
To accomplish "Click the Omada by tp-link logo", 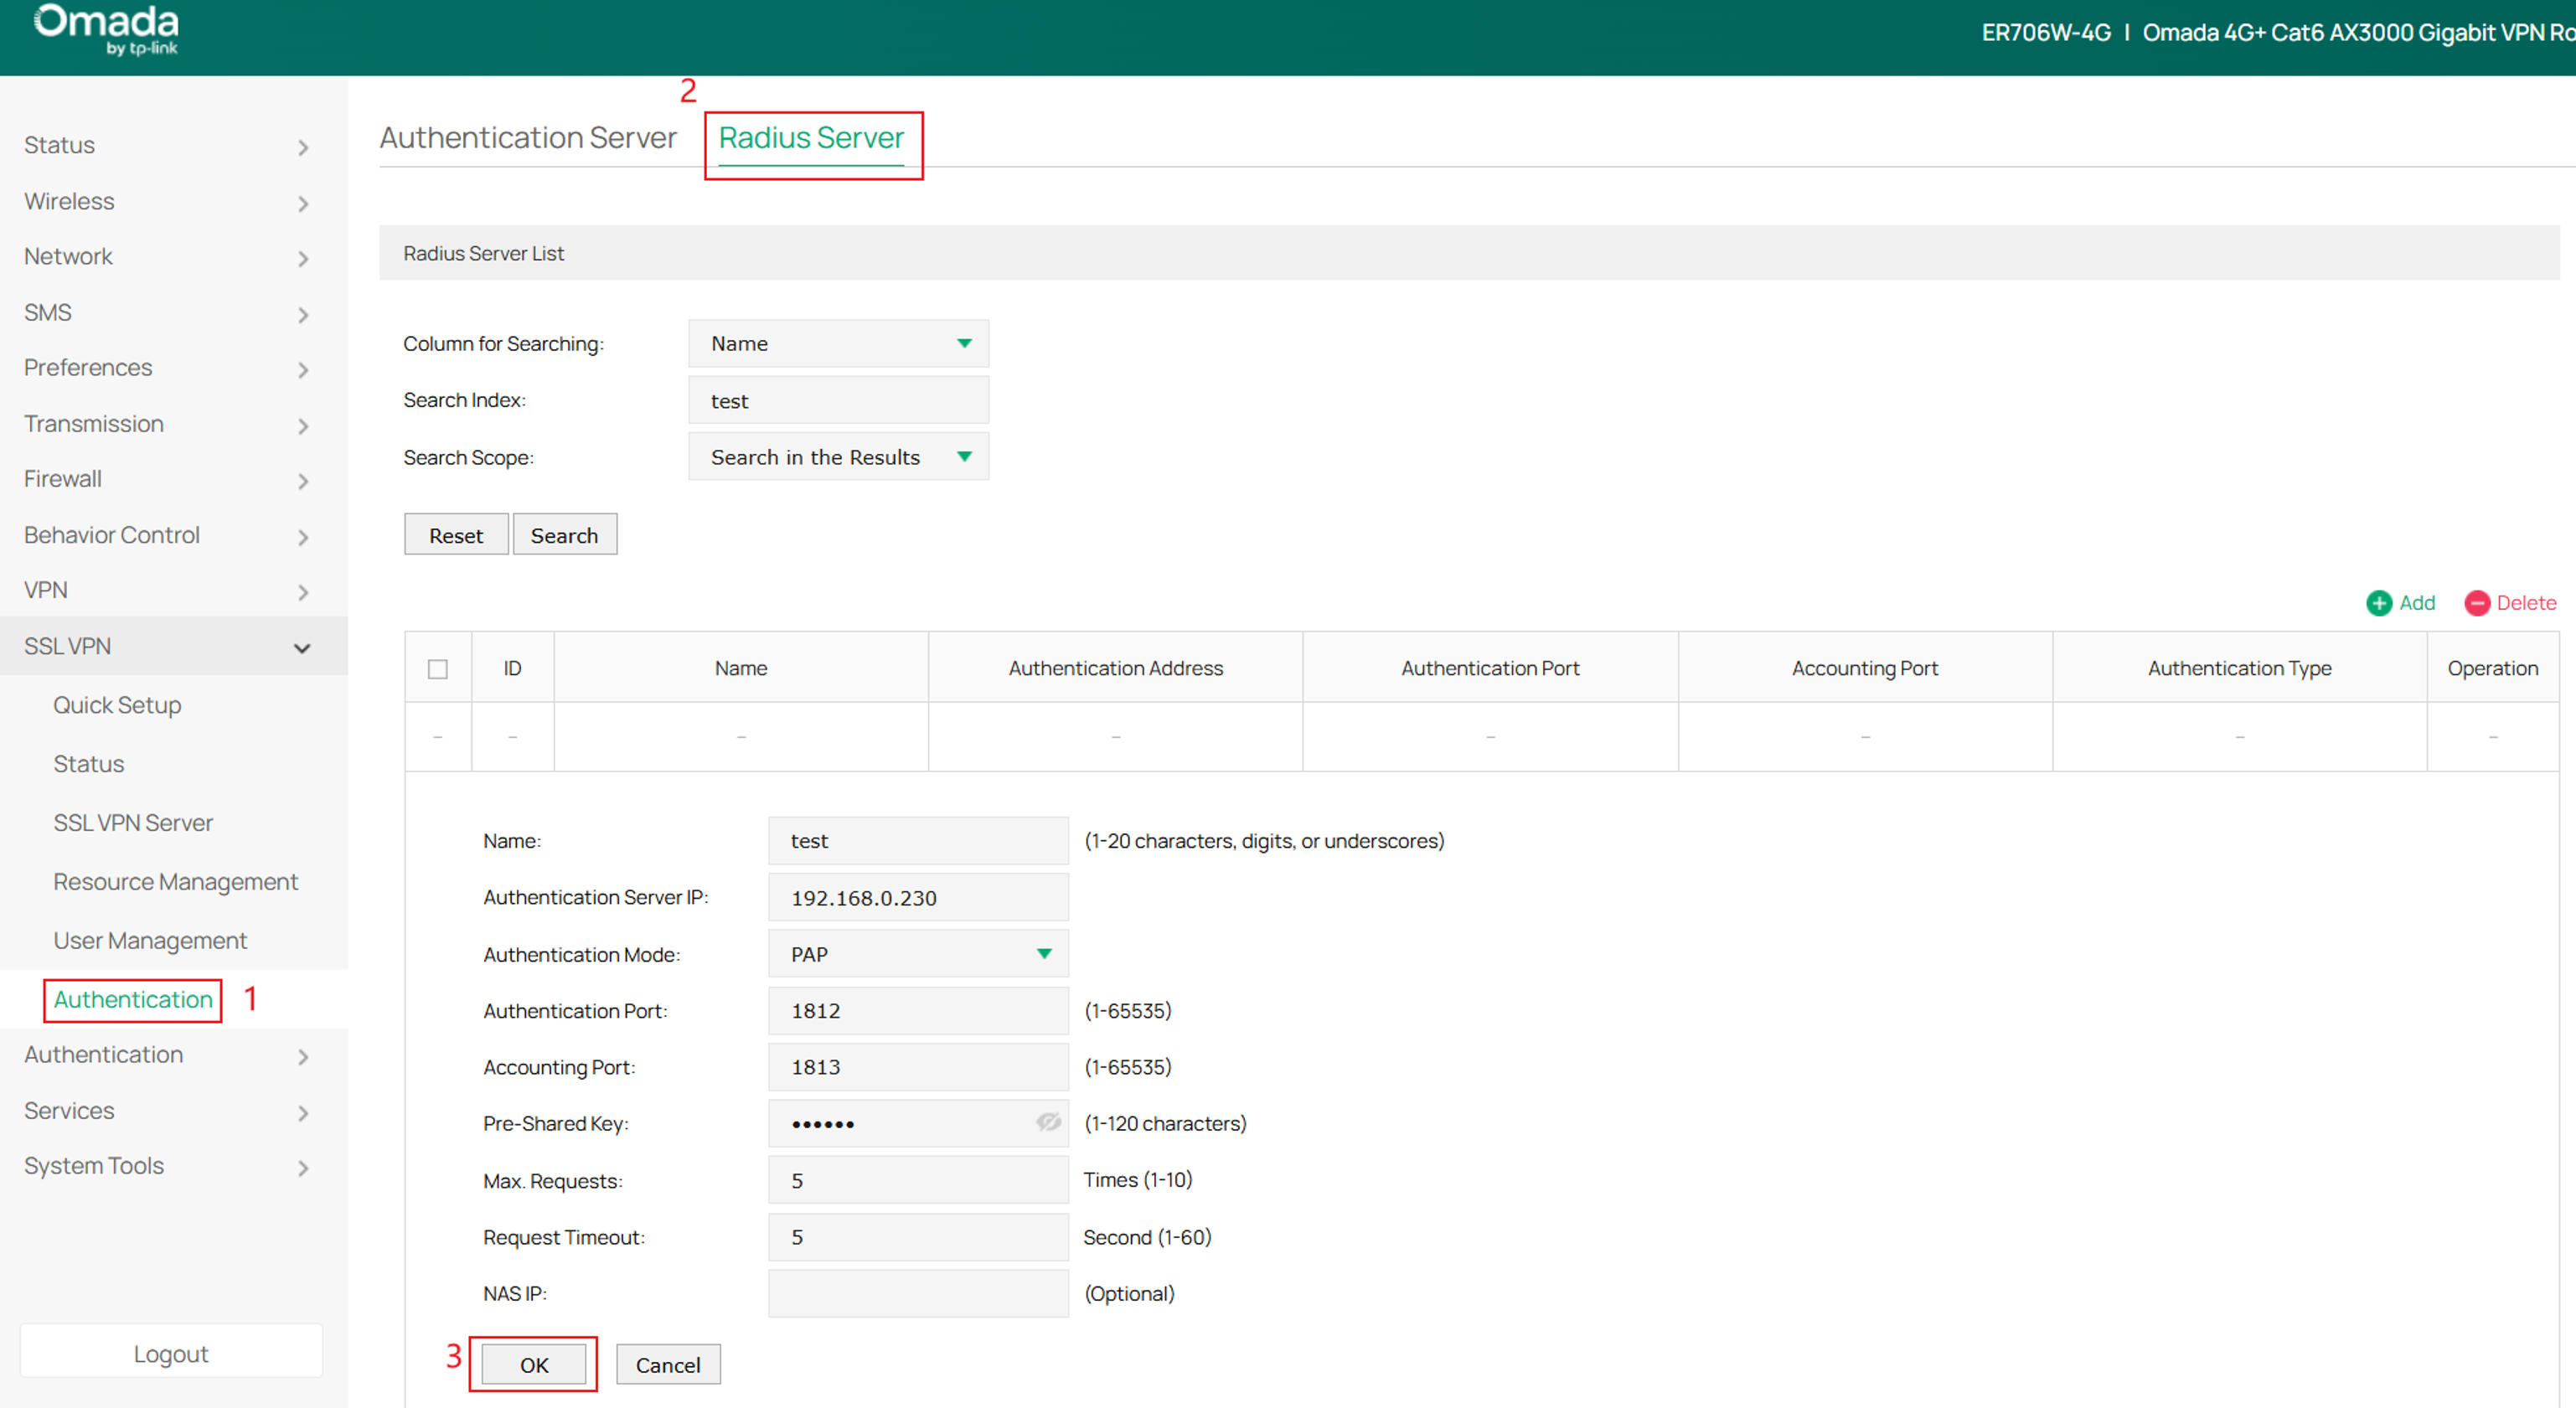I will [x=107, y=30].
